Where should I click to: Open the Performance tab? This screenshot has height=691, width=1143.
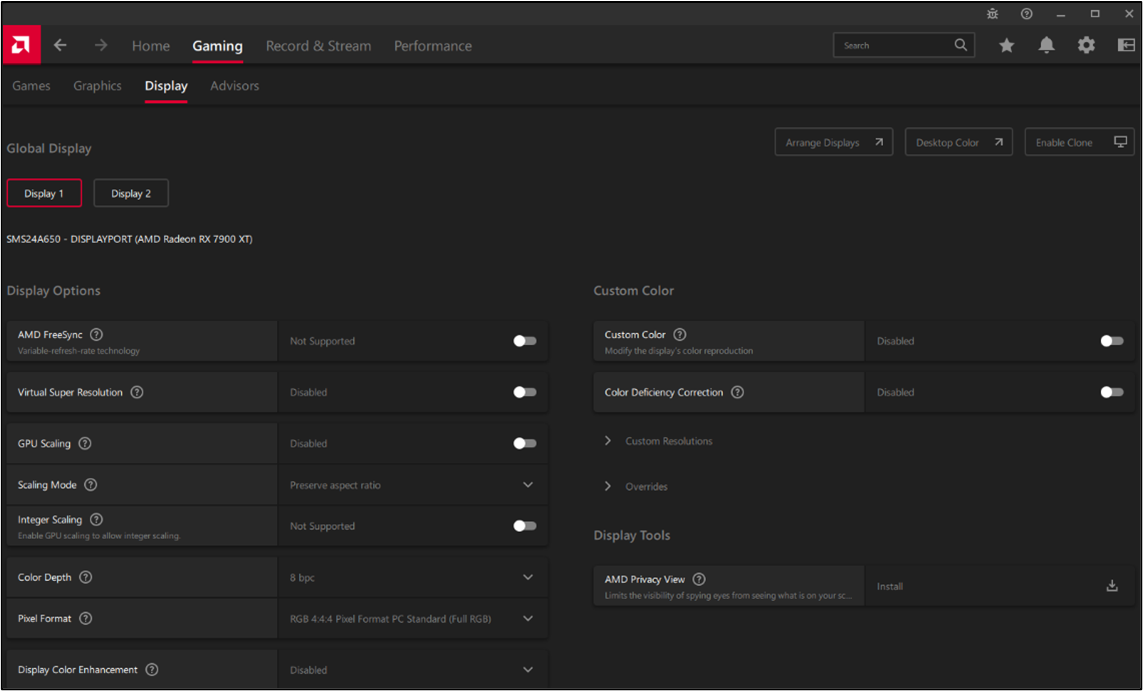click(x=433, y=46)
